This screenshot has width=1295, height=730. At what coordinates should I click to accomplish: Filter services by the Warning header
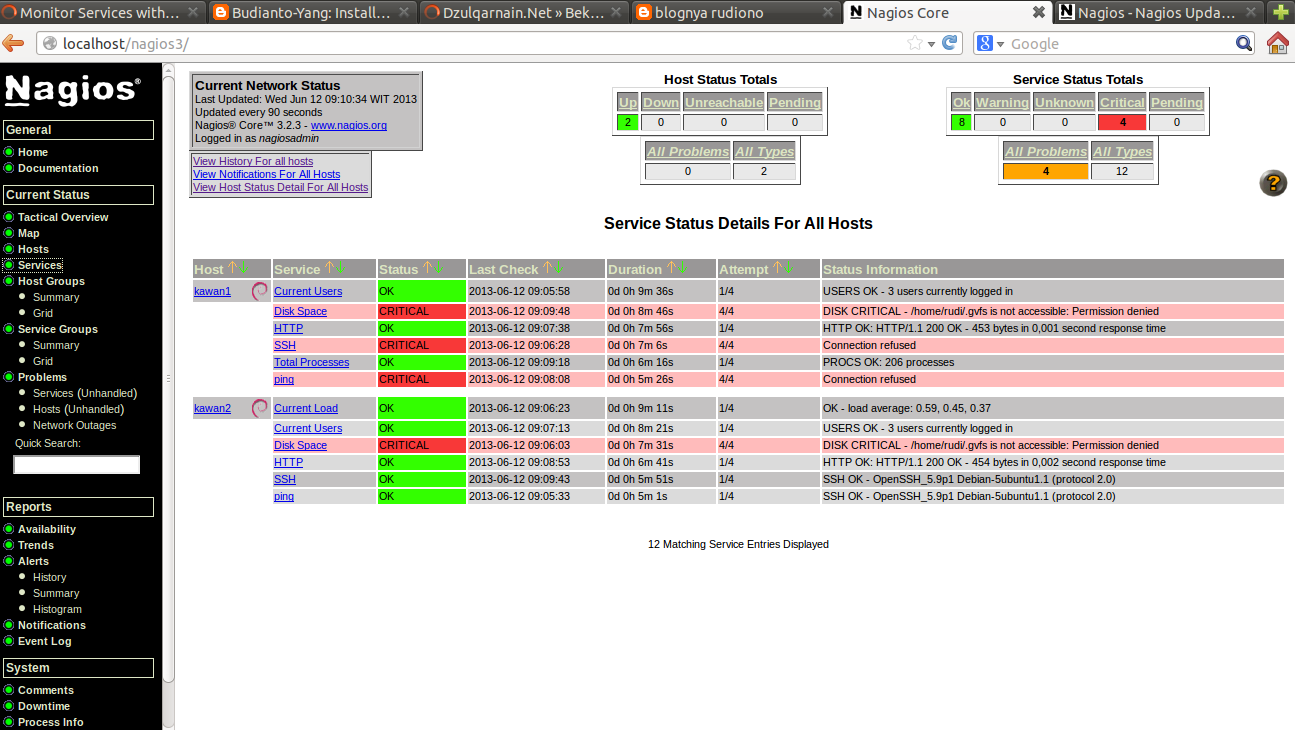(1002, 102)
